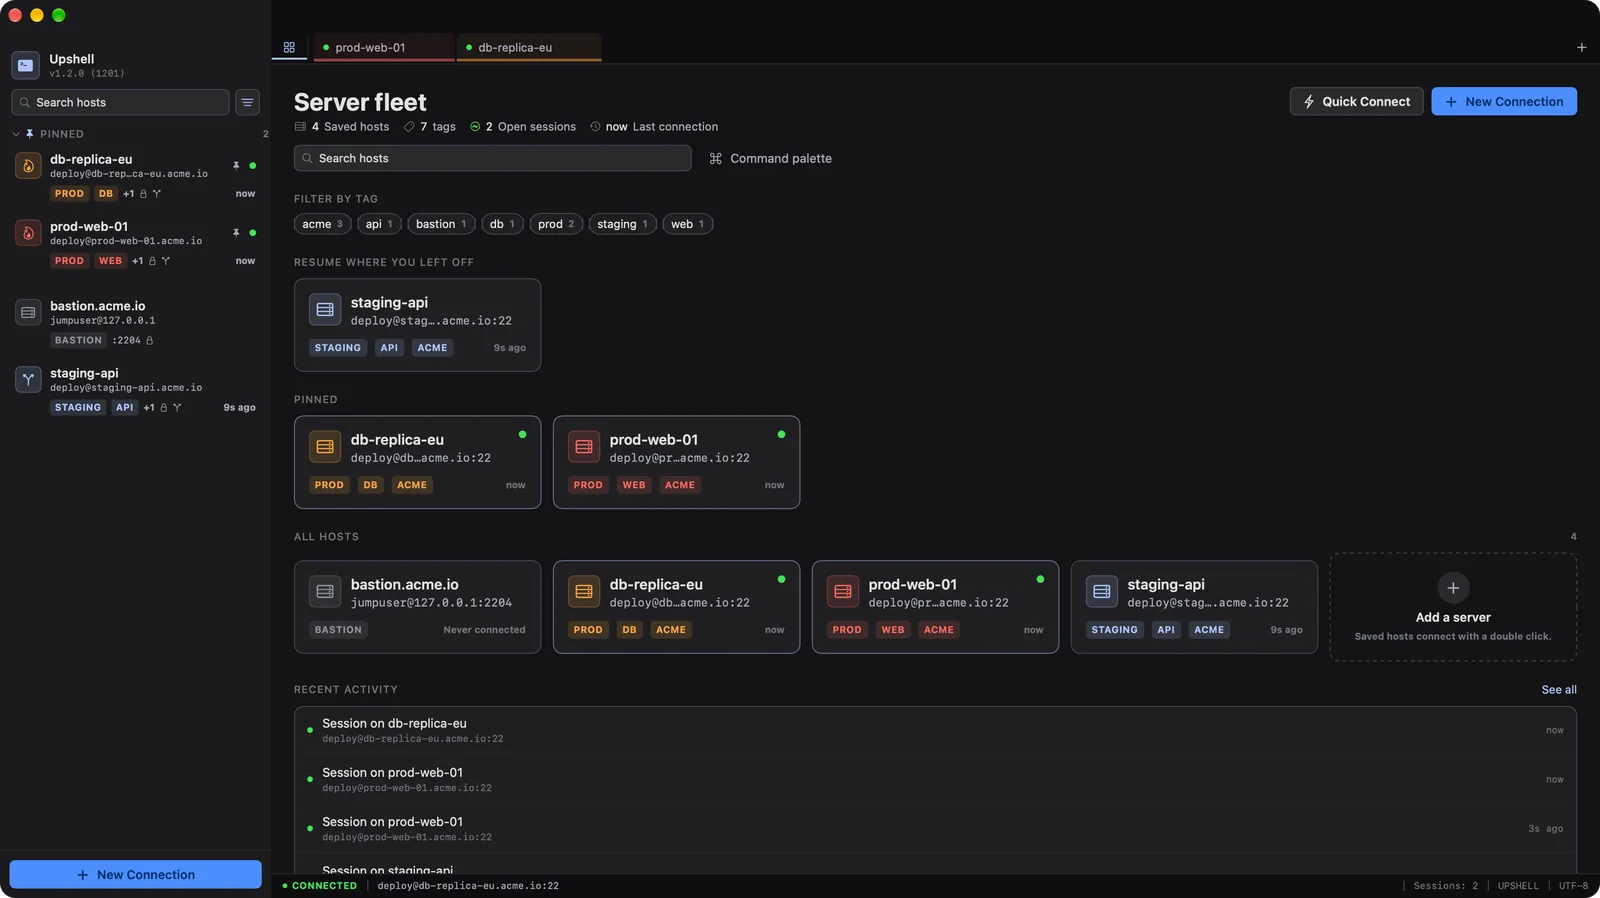1600x898 pixels.
Task: Open a new tab with plus icon
Action: click(1581, 47)
